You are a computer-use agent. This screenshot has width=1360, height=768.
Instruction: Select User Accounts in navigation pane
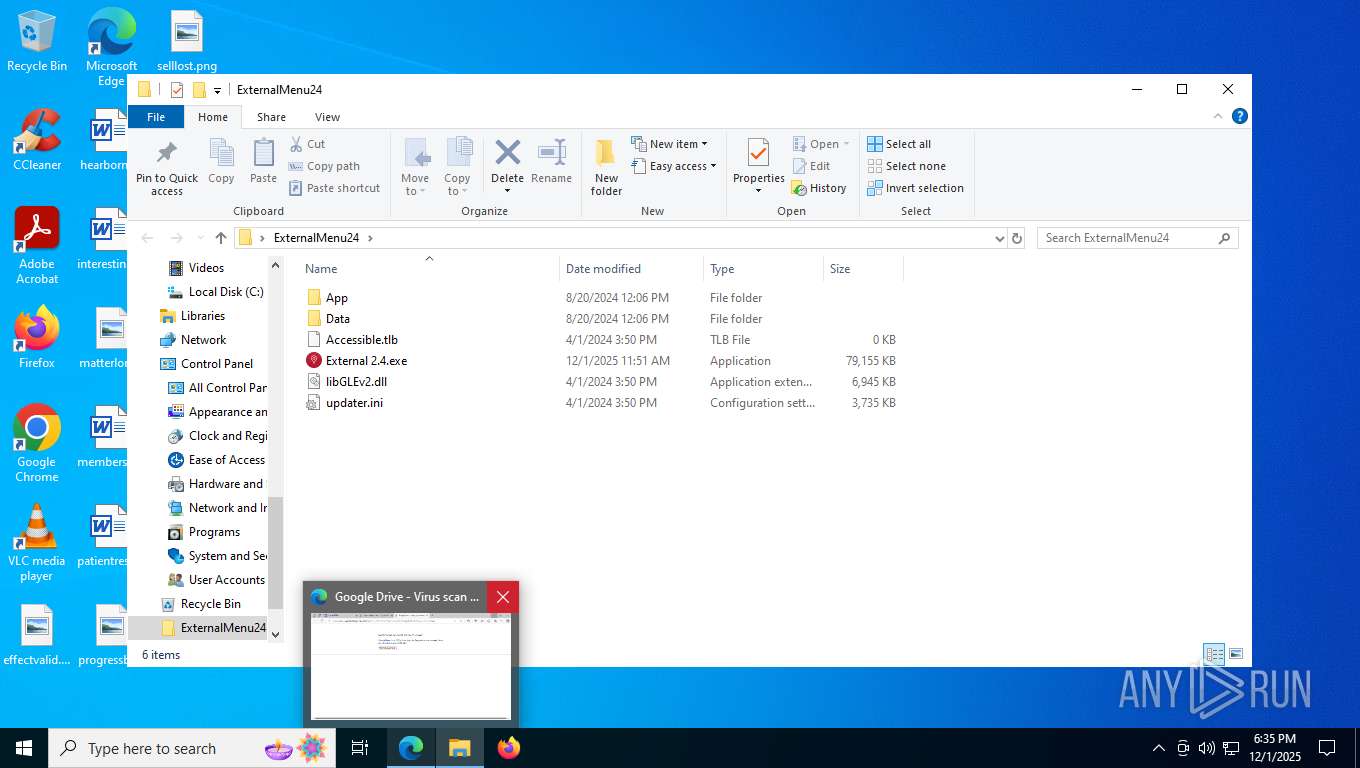[x=227, y=580]
